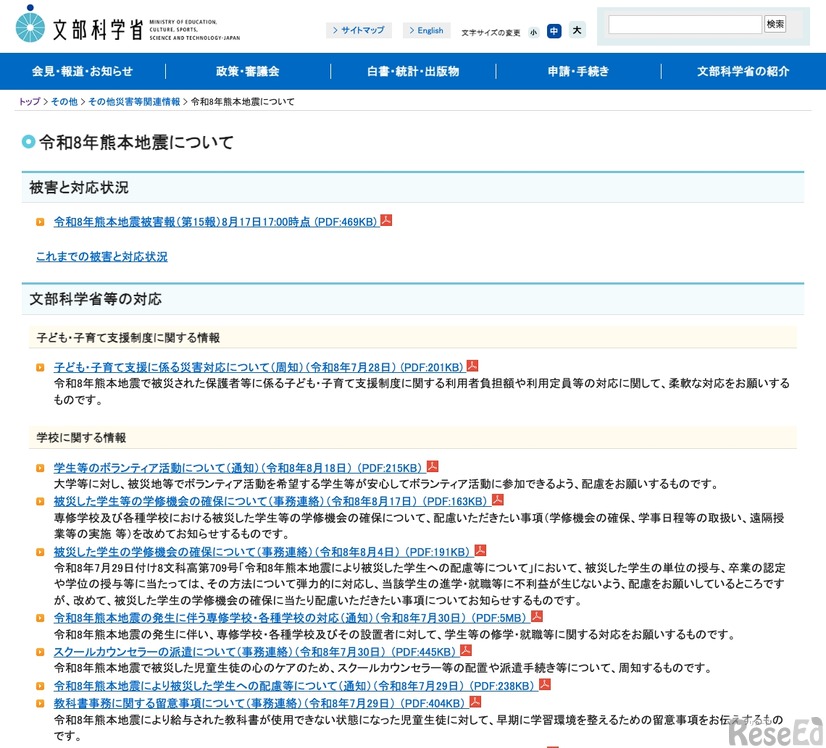Click the page title 令和8年熊本地震について
Image resolution: width=826 pixels, height=748 pixels.
click(136, 142)
